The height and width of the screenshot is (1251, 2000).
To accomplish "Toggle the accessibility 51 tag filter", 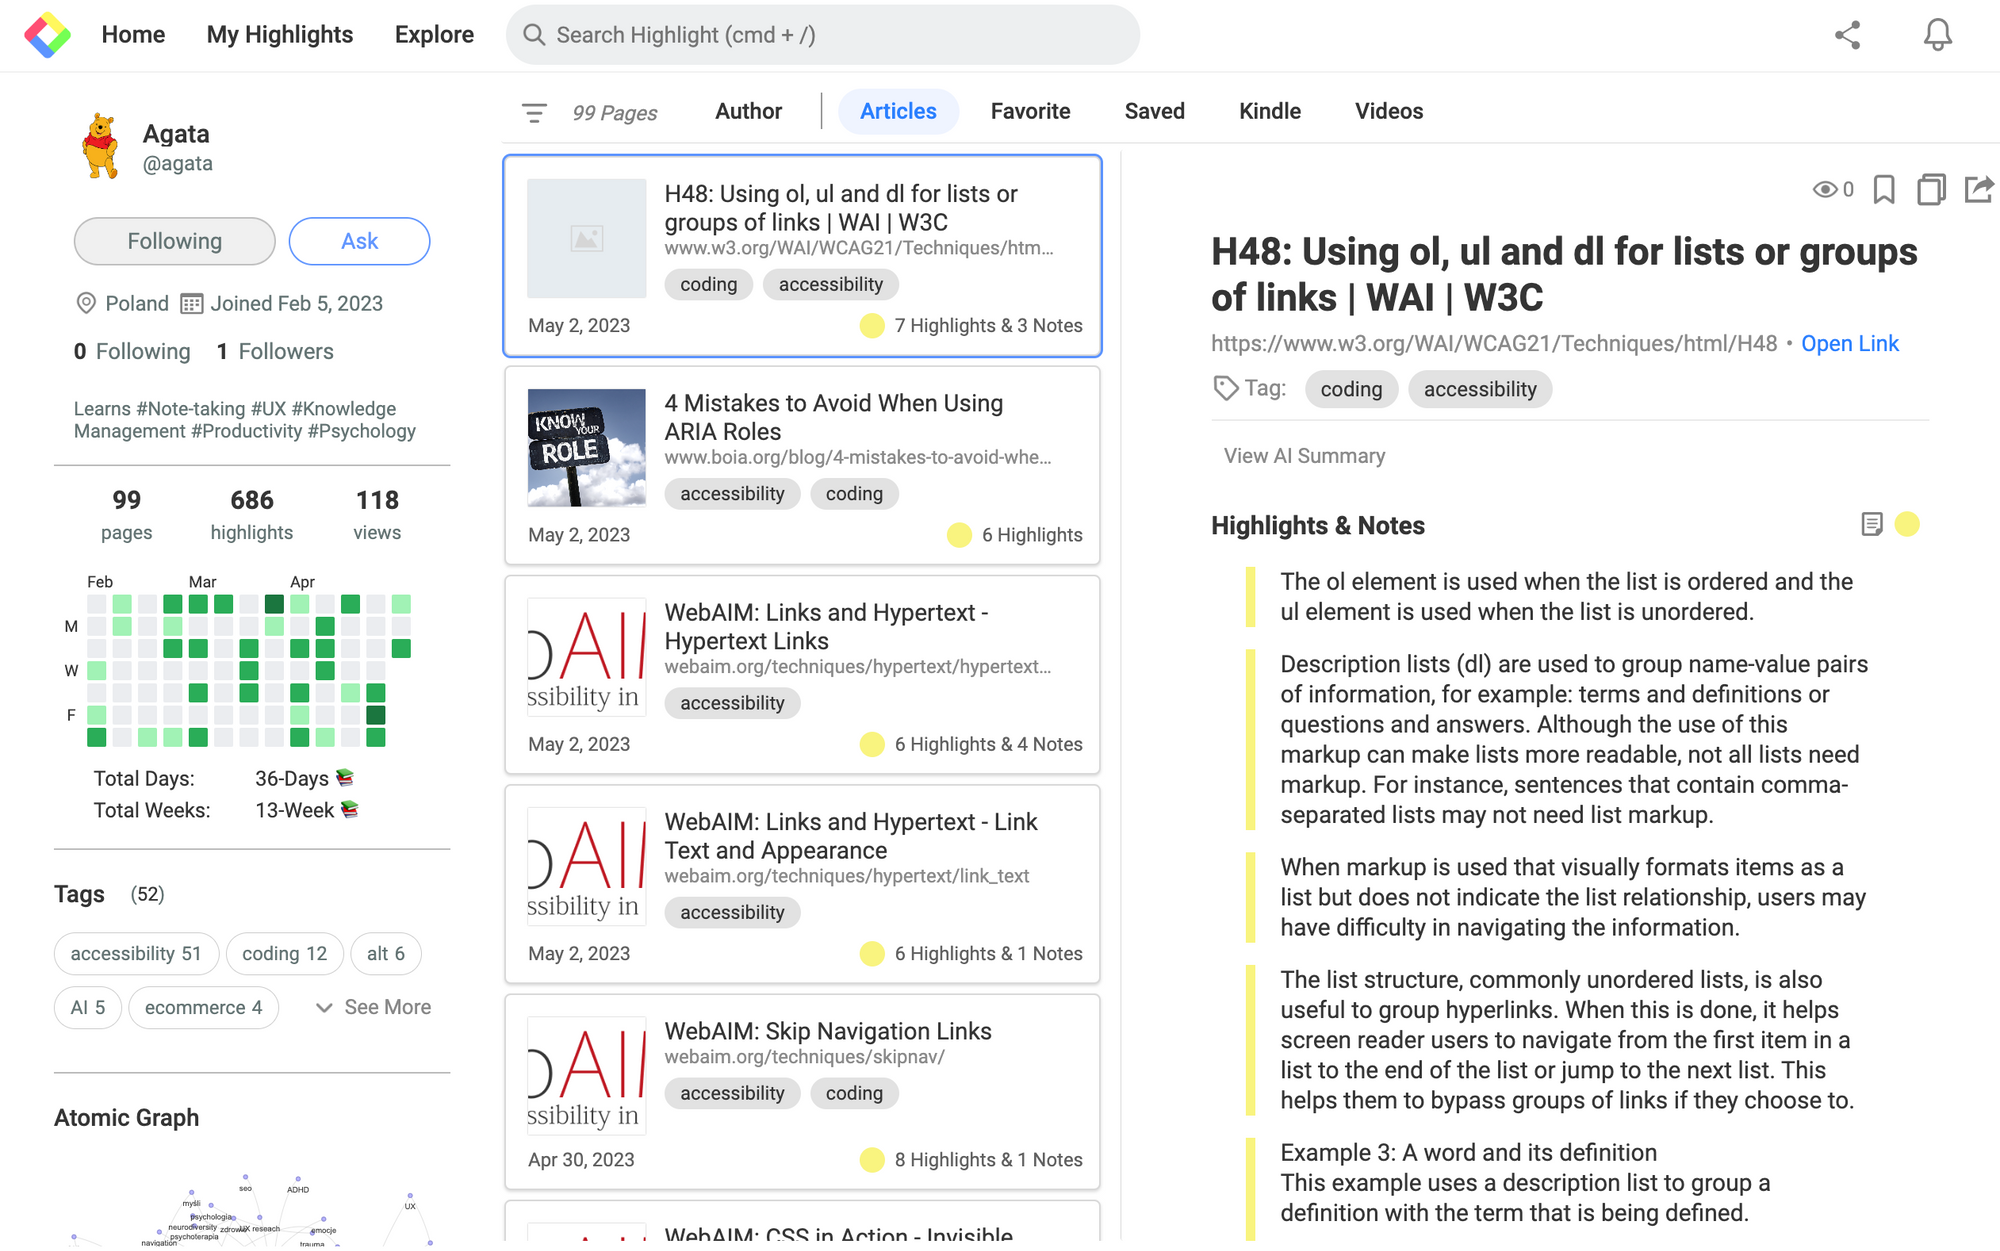I will [x=136, y=954].
